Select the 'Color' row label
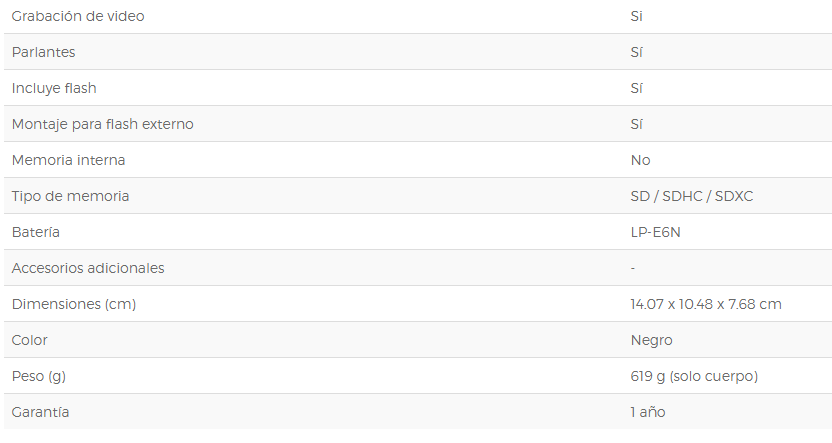 click(30, 341)
